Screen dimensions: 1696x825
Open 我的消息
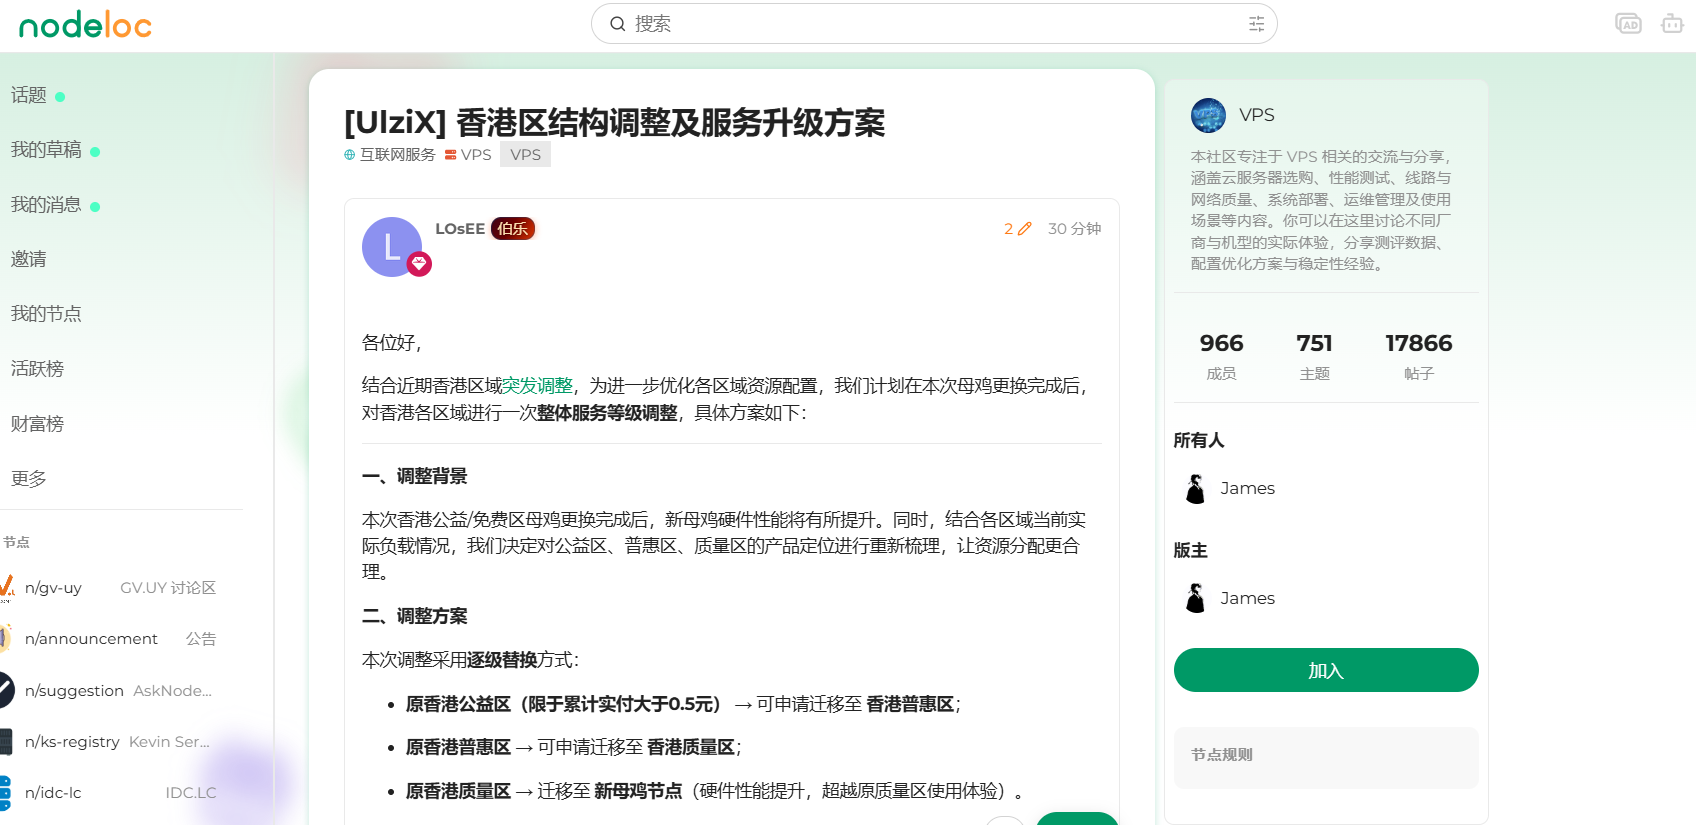click(46, 205)
